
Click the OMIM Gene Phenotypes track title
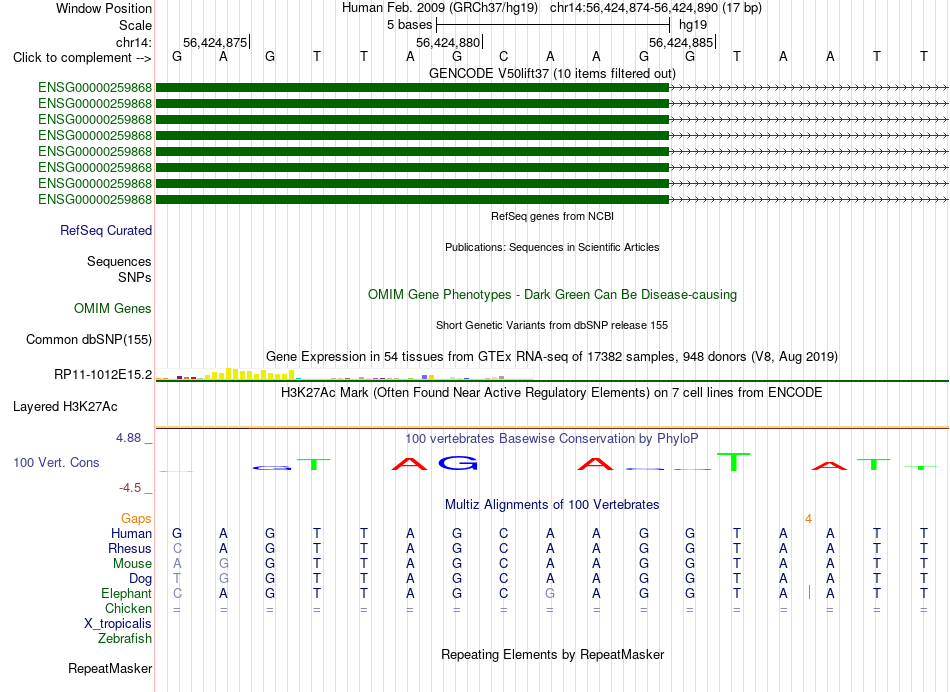(x=552, y=294)
